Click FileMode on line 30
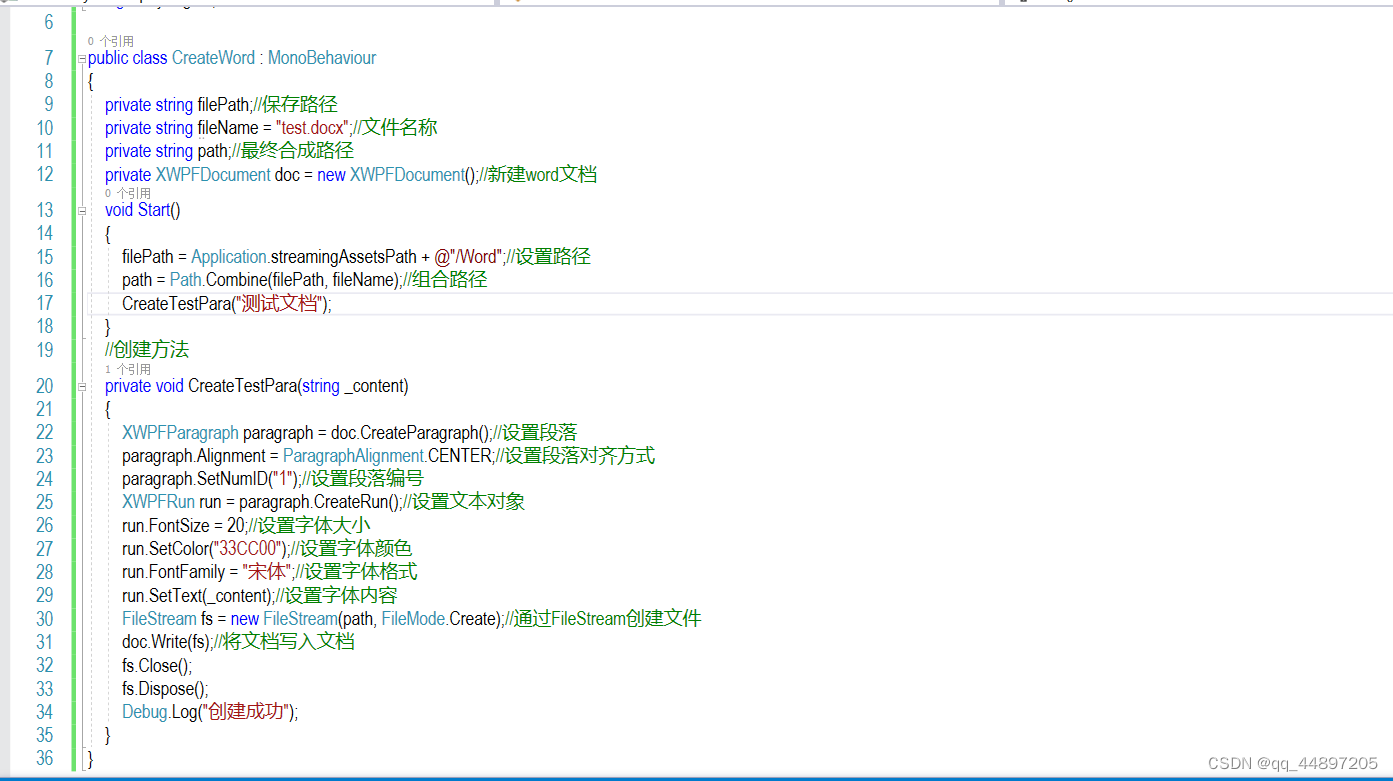This screenshot has width=1393, height=781. click(x=413, y=619)
